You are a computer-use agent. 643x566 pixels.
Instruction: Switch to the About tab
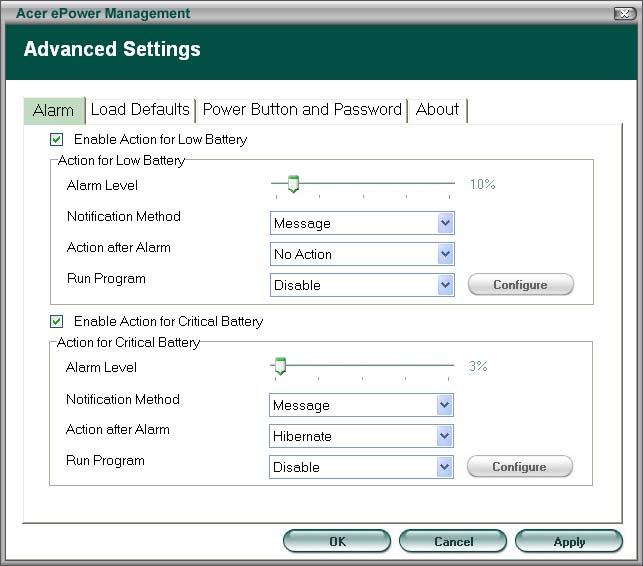click(437, 110)
